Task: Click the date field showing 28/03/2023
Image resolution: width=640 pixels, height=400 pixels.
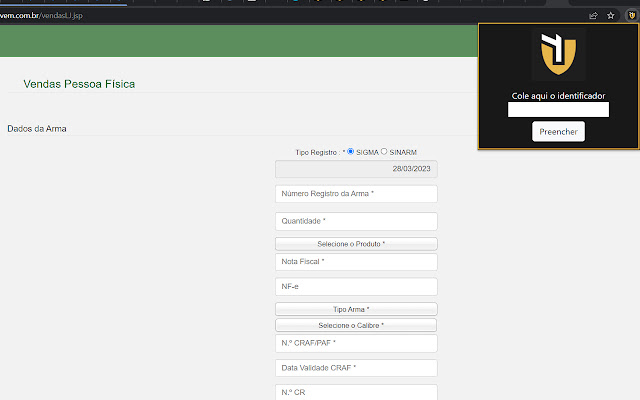Action: coord(356,169)
